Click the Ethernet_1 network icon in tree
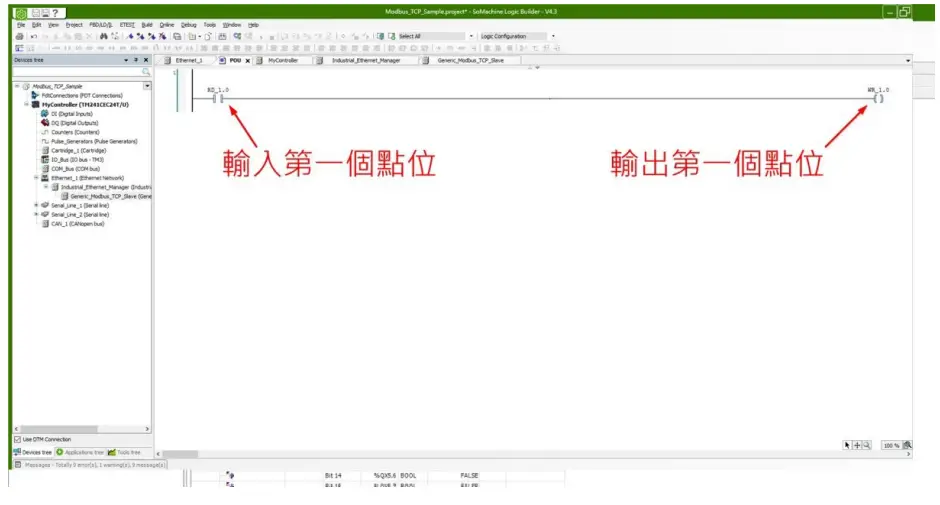This screenshot has height=505, width=940. click(x=45, y=178)
